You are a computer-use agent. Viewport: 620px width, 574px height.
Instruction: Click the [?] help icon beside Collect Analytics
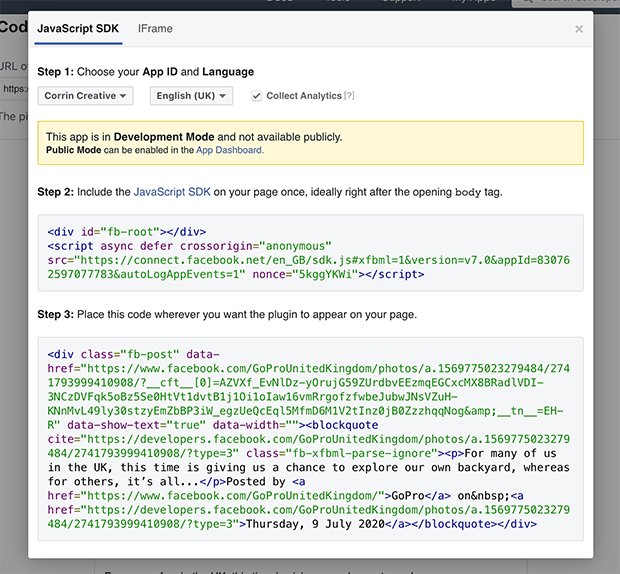(349, 96)
